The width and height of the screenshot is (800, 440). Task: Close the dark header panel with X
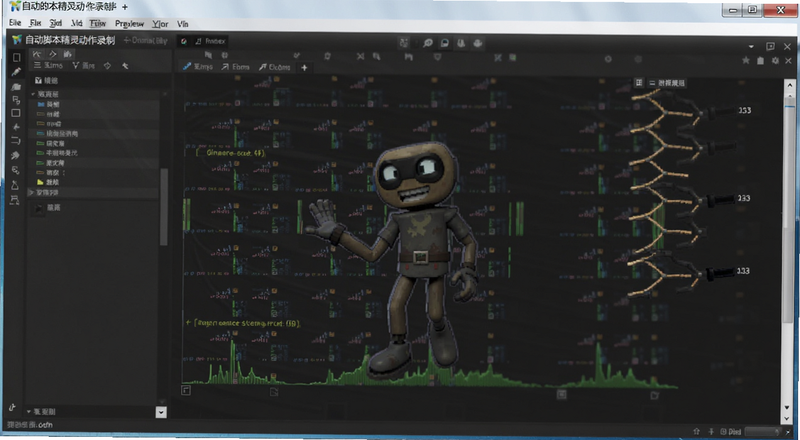point(787,46)
